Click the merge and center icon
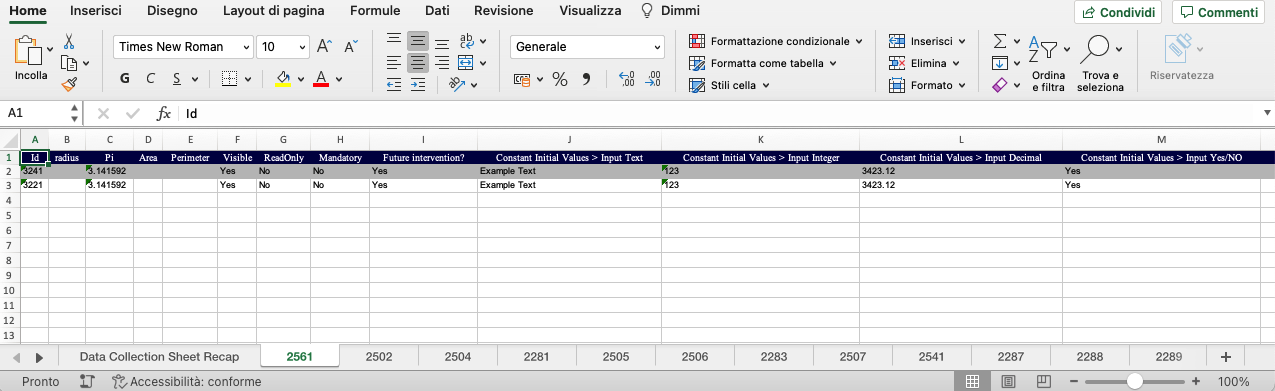The image size is (1275, 391). [465, 63]
